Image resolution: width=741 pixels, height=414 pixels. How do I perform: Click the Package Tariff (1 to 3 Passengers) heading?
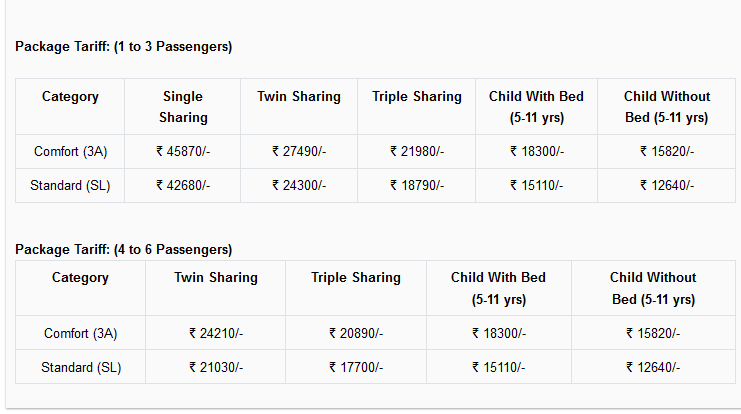click(x=123, y=46)
